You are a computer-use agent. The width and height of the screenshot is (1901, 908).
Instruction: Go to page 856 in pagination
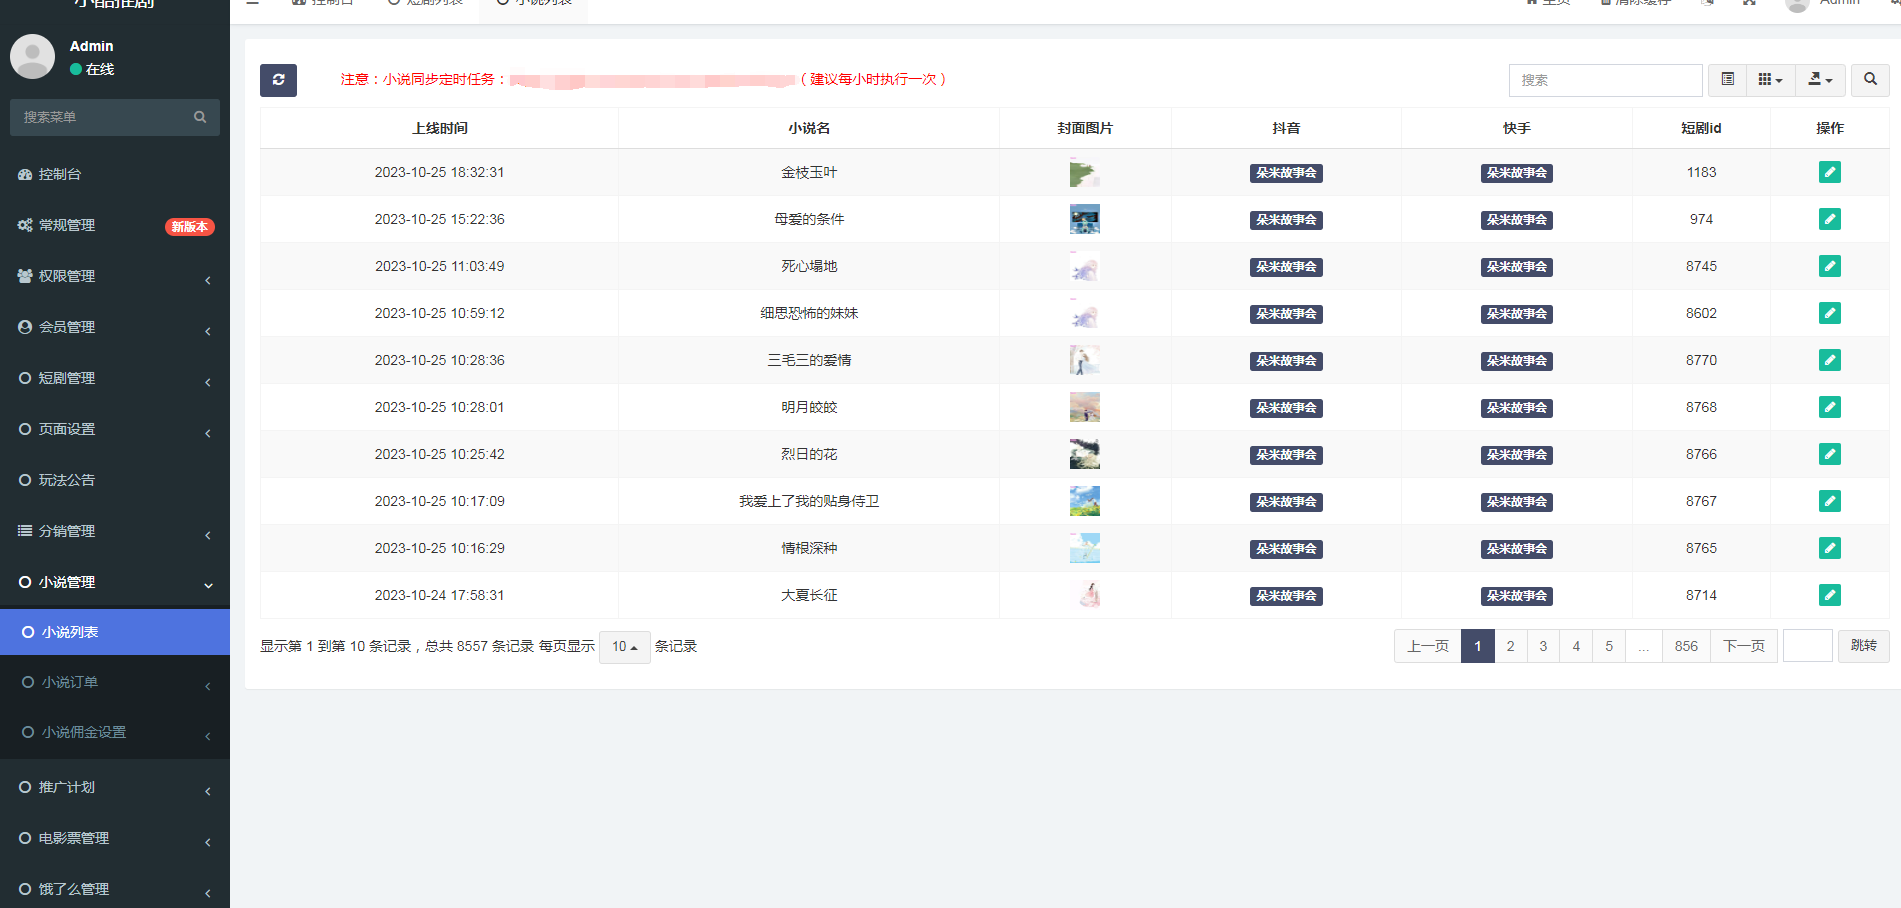click(1685, 647)
